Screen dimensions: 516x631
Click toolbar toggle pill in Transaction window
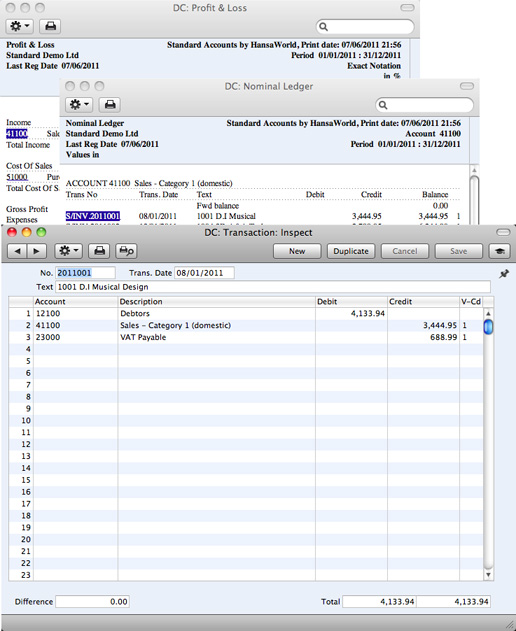click(503, 232)
